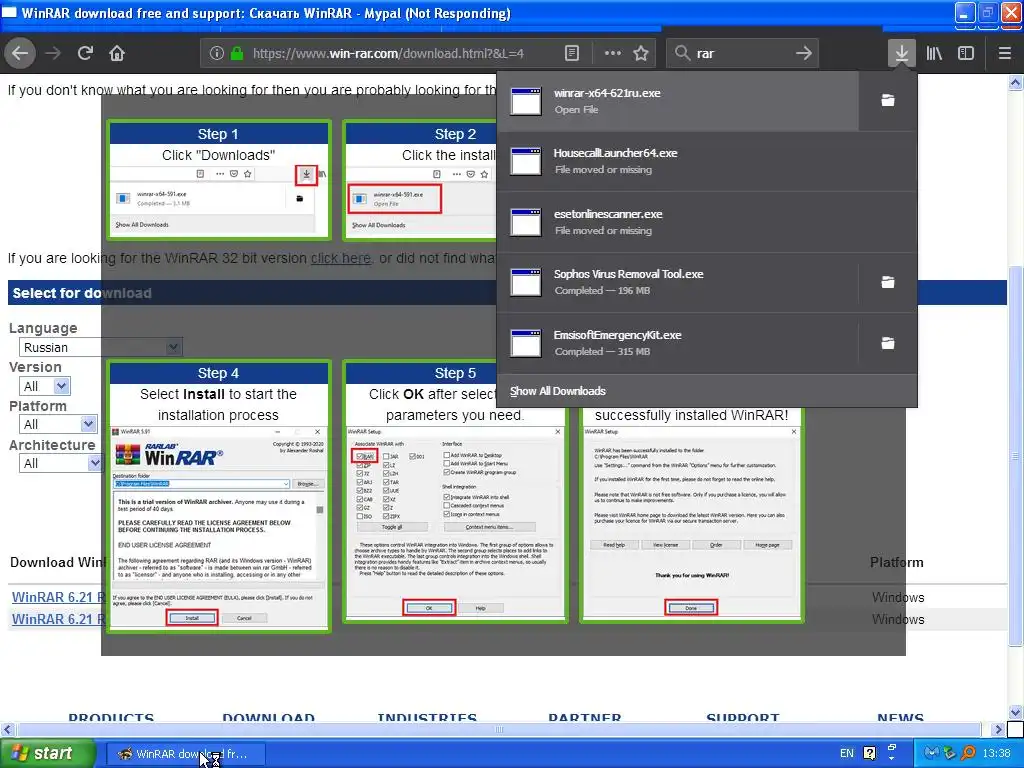Image resolution: width=1024 pixels, height=768 pixels.
Task: Click the taskbar help question mark icon
Action: point(870,754)
